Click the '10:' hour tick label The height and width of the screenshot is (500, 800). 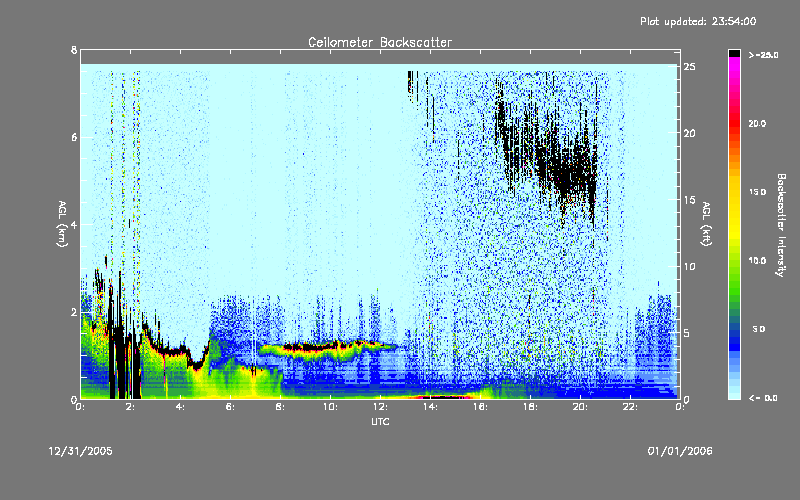pyautogui.click(x=331, y=407)
